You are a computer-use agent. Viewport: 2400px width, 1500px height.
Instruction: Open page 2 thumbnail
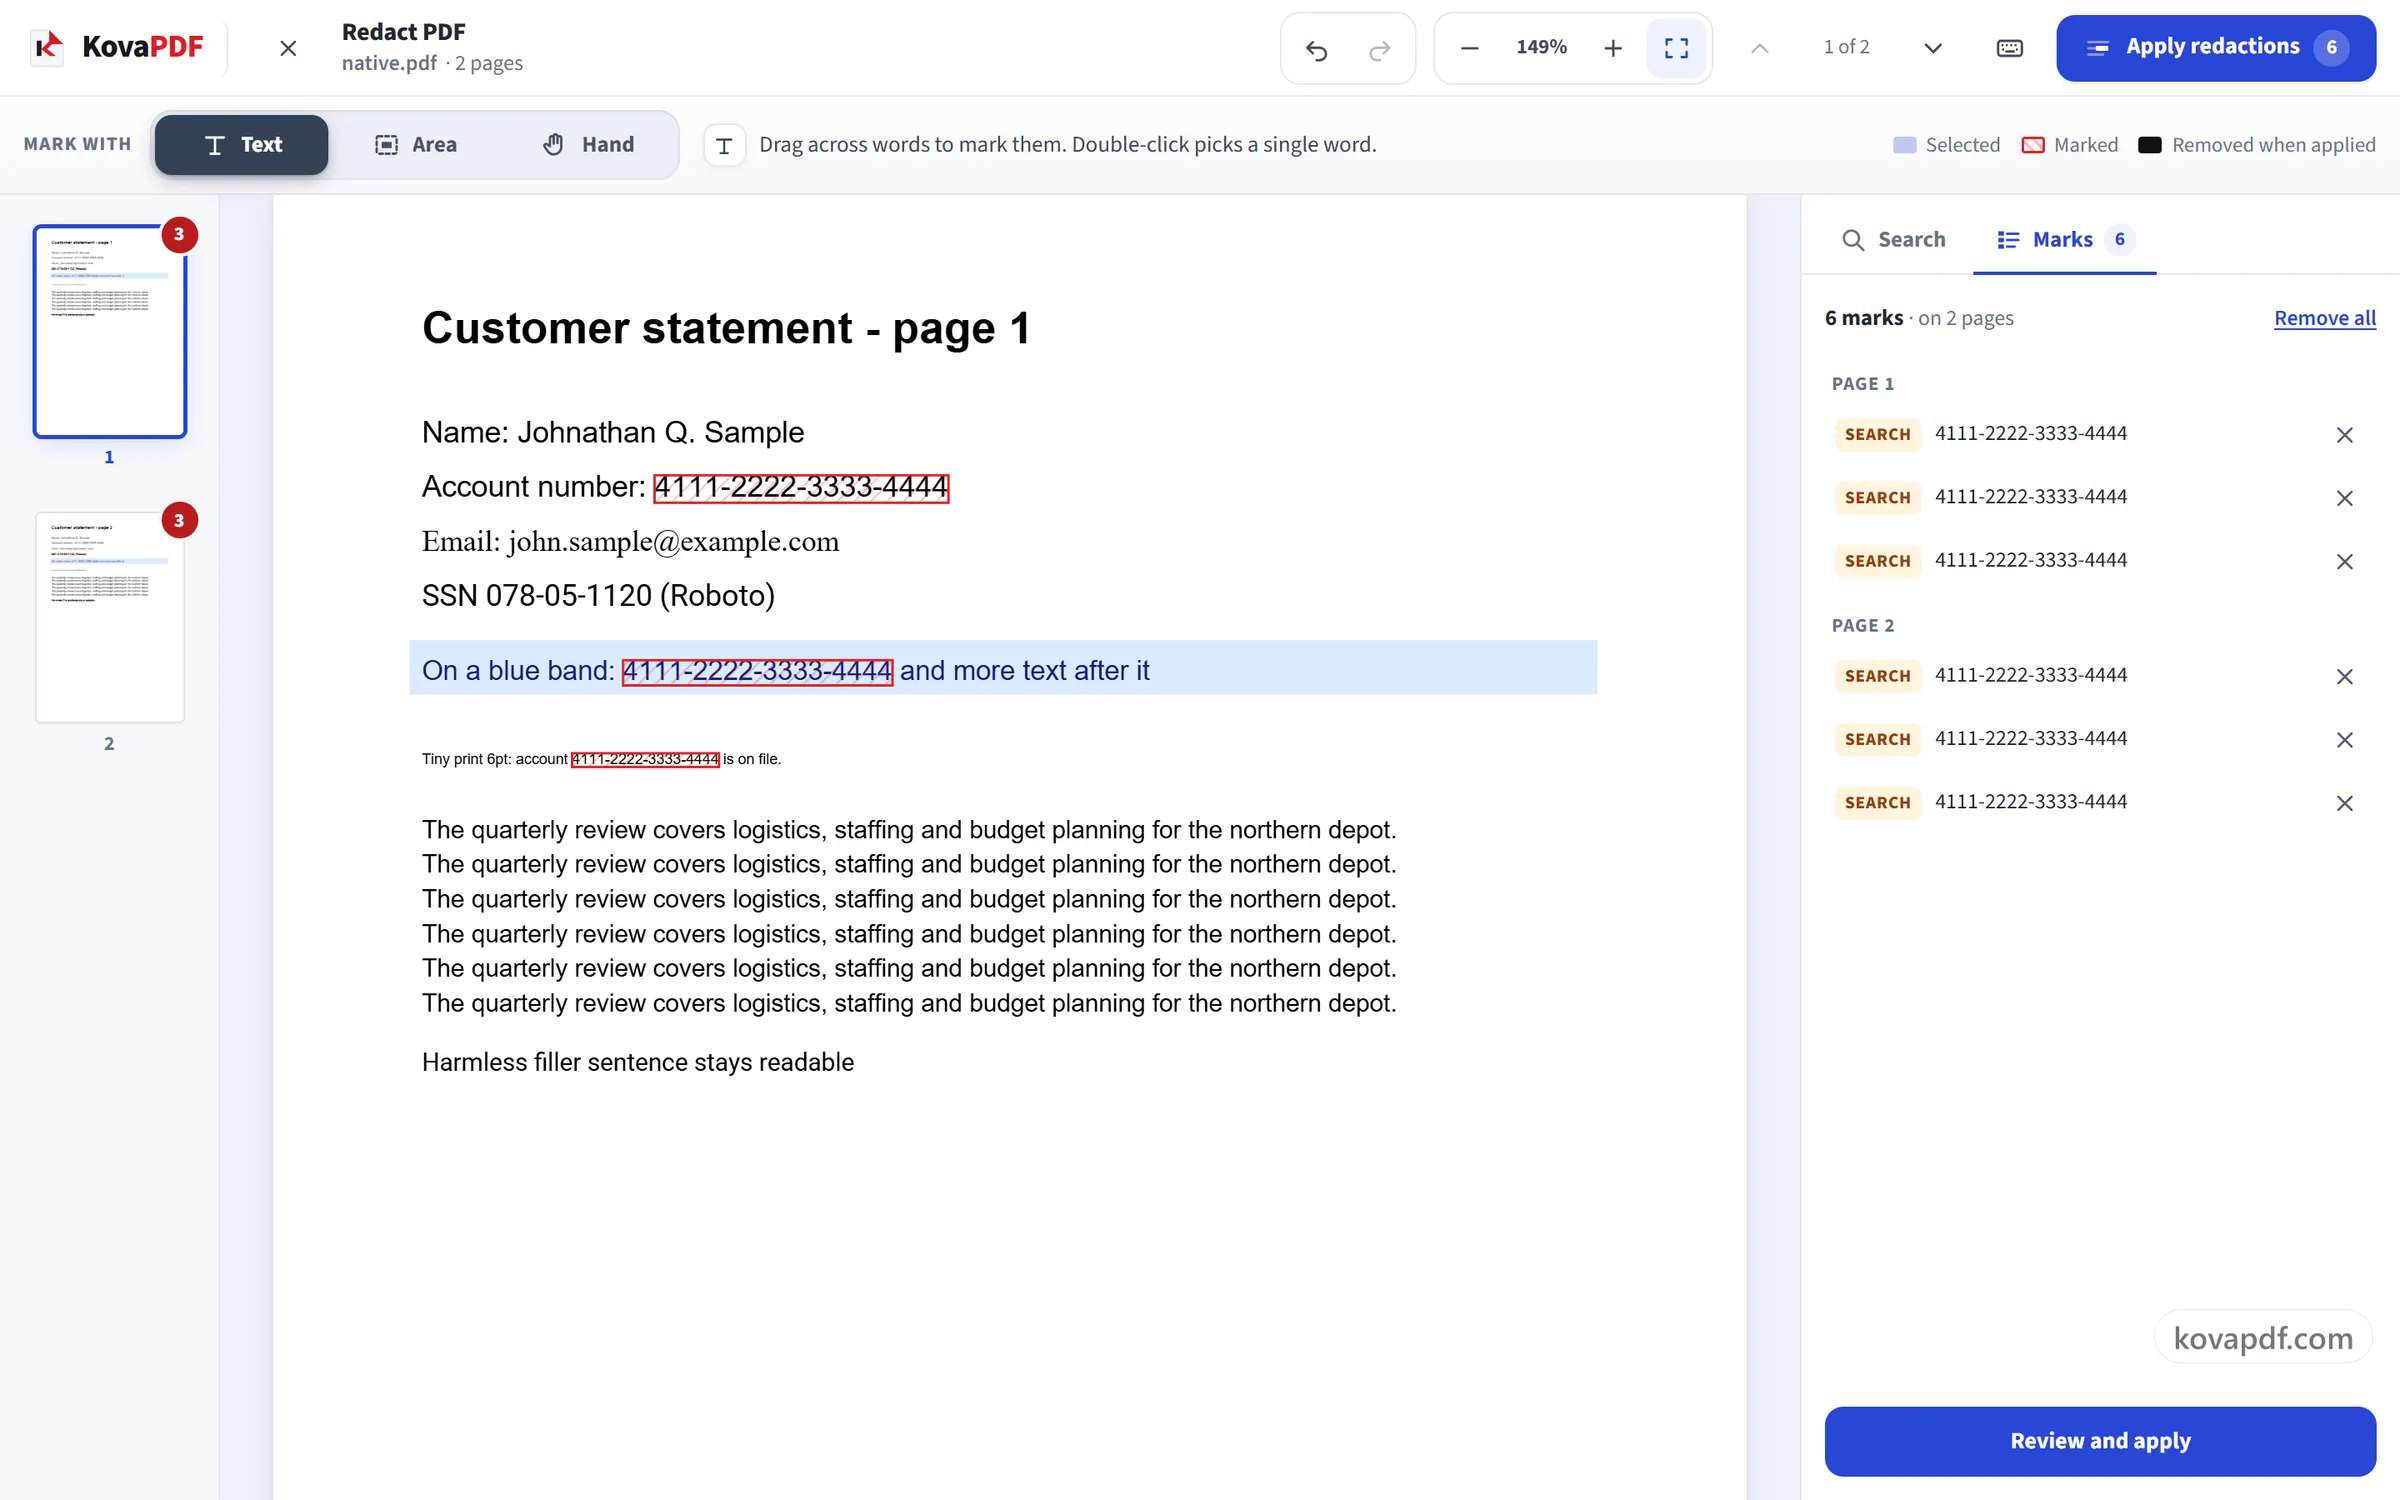click(110, 617)
